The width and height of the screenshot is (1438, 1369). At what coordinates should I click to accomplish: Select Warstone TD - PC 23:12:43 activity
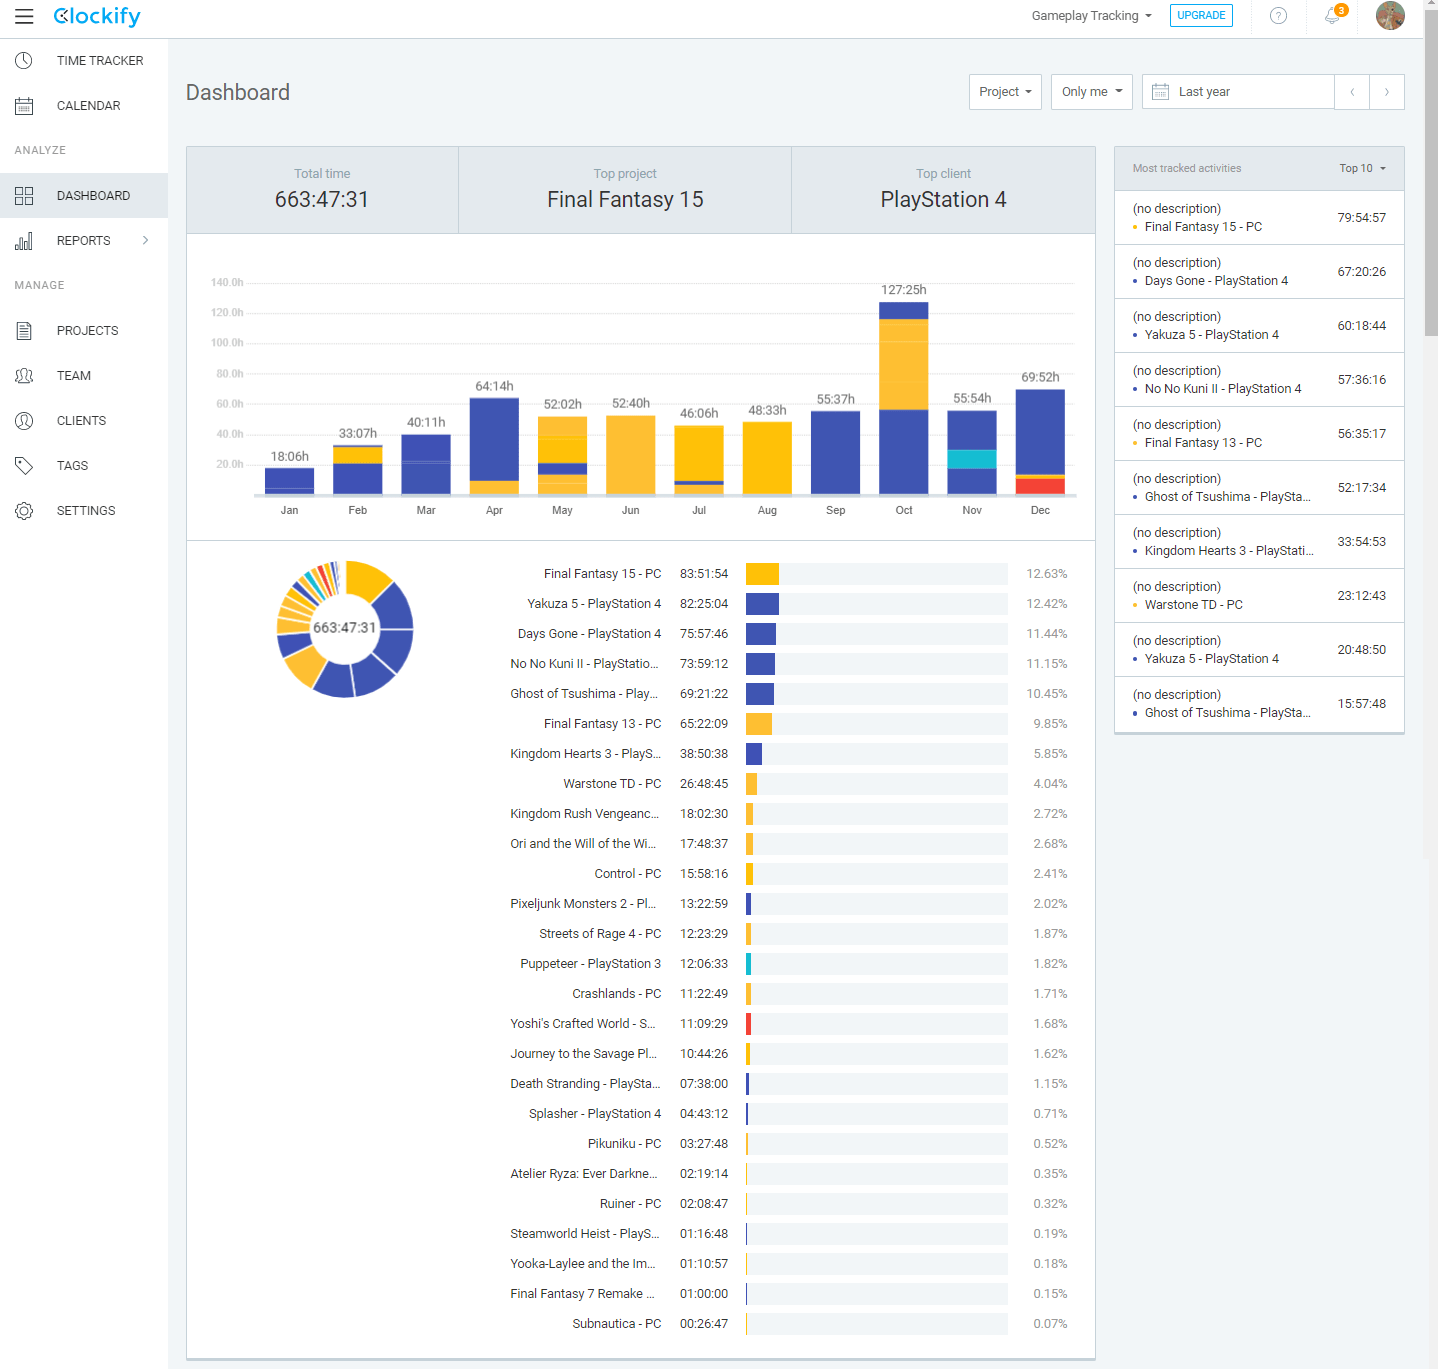pyautogui.click(x=1259, y=596)
